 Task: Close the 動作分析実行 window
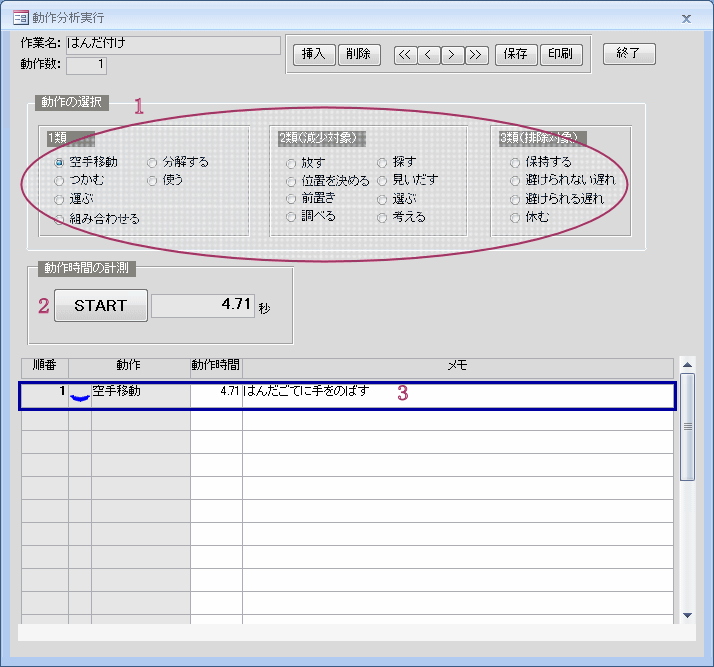686,19
